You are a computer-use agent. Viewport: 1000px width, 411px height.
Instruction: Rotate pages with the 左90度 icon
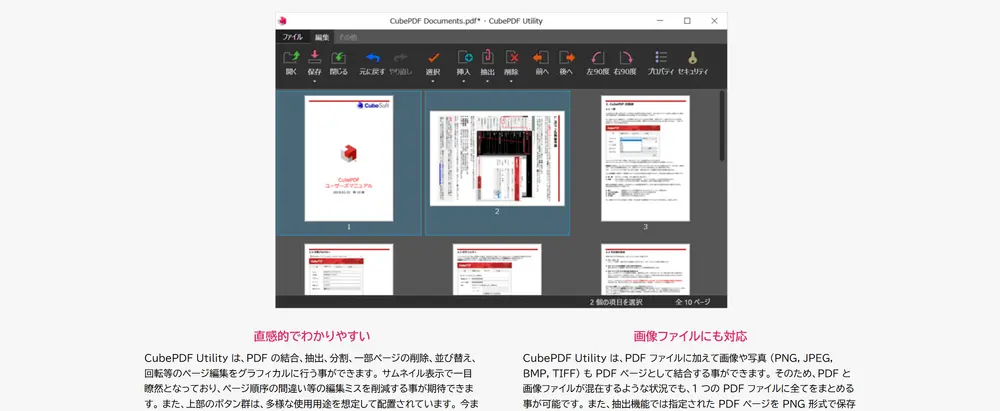coord(598,57)
